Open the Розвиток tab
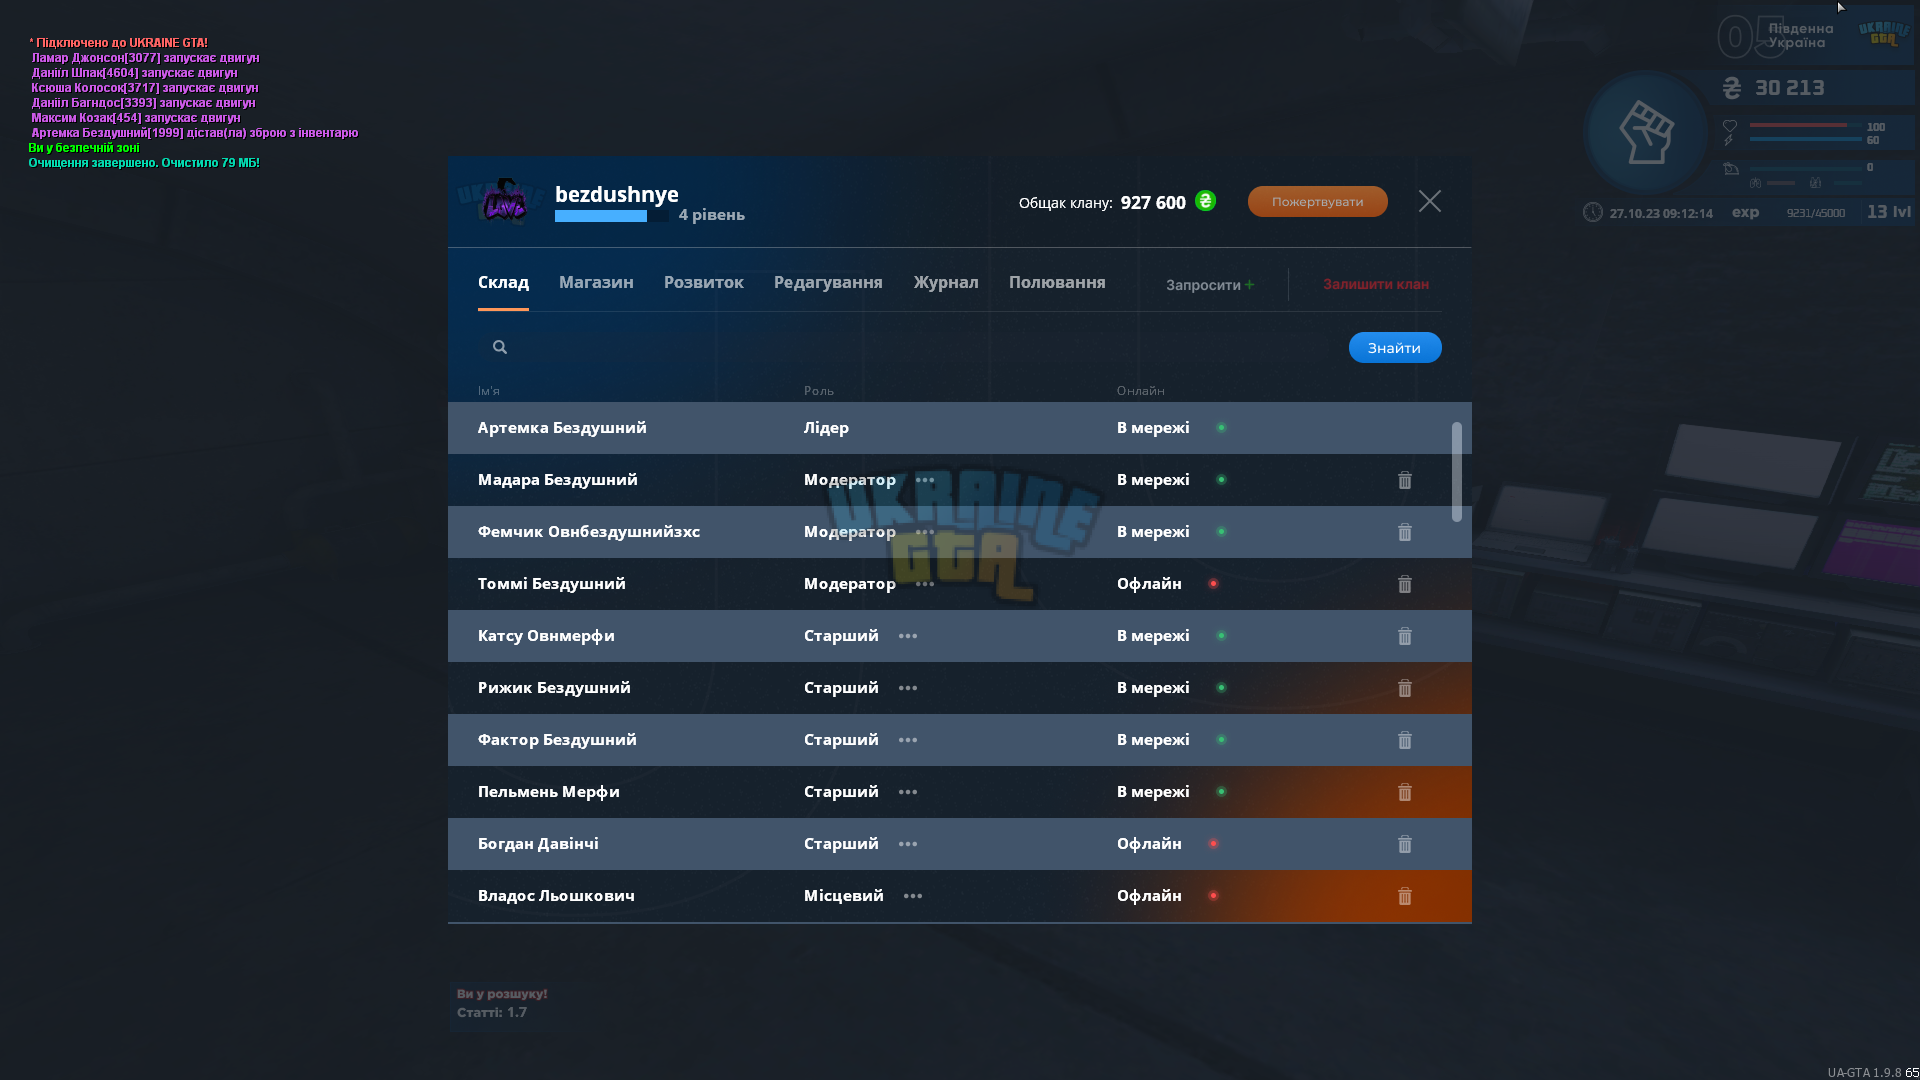Viewport: 1920px width, 1080px height. (704, 282)
